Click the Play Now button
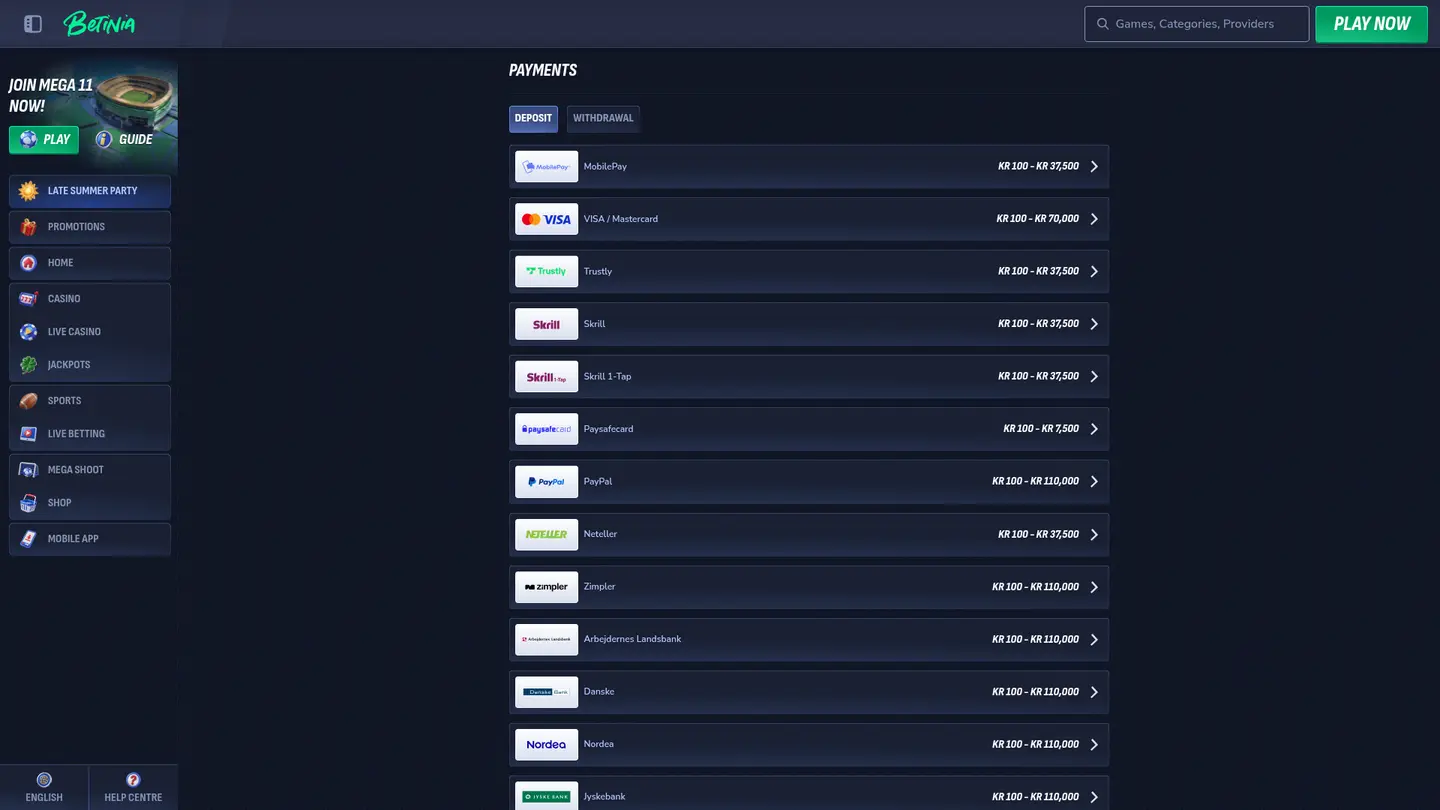1440x810 pixels. [x=1372, y=24]
